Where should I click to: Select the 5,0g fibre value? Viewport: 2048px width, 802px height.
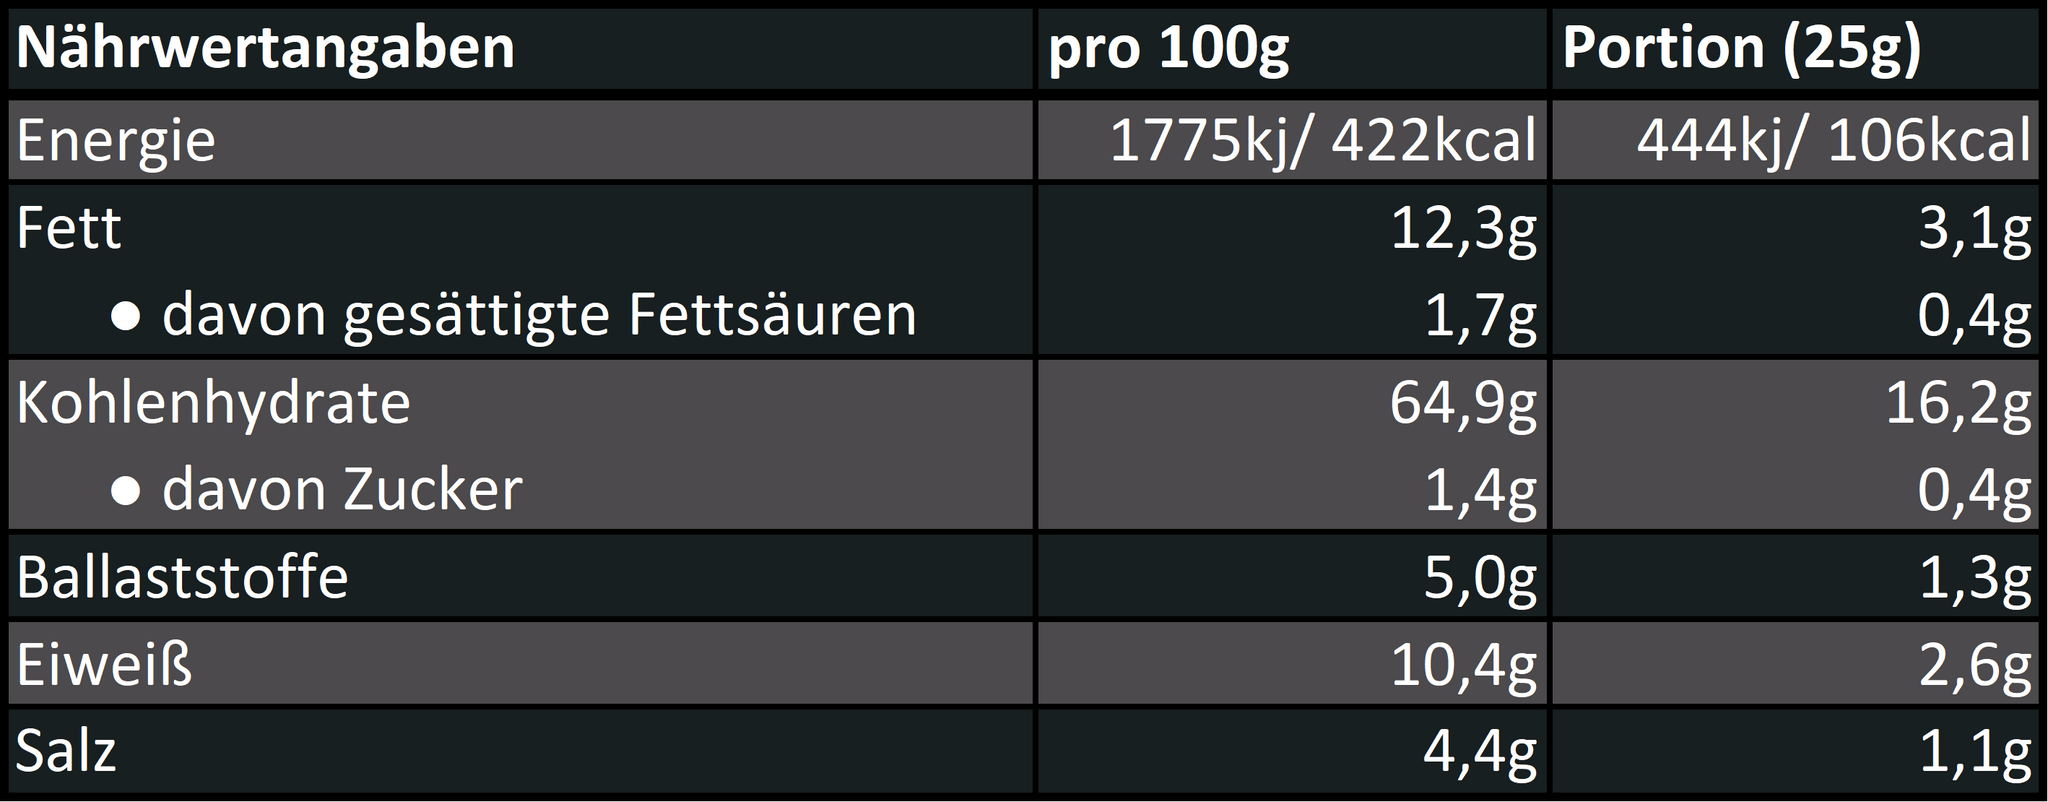[x=1480, y=577]
